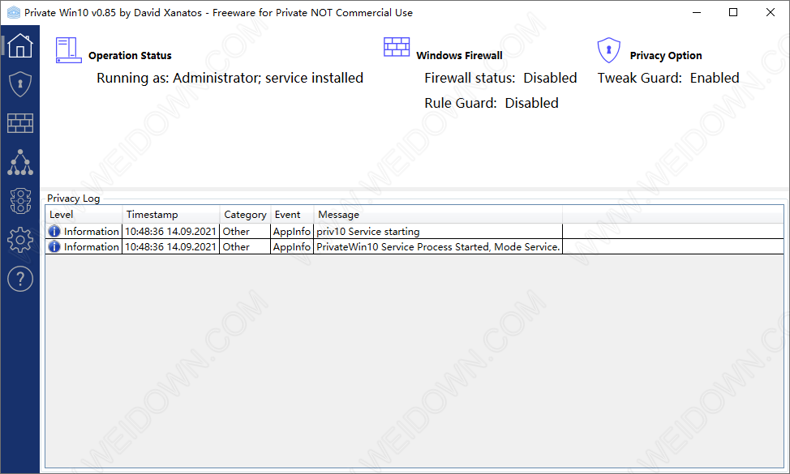790x474 pixels.
Task: Open the traffic light sidebar page
Action: 20,201
